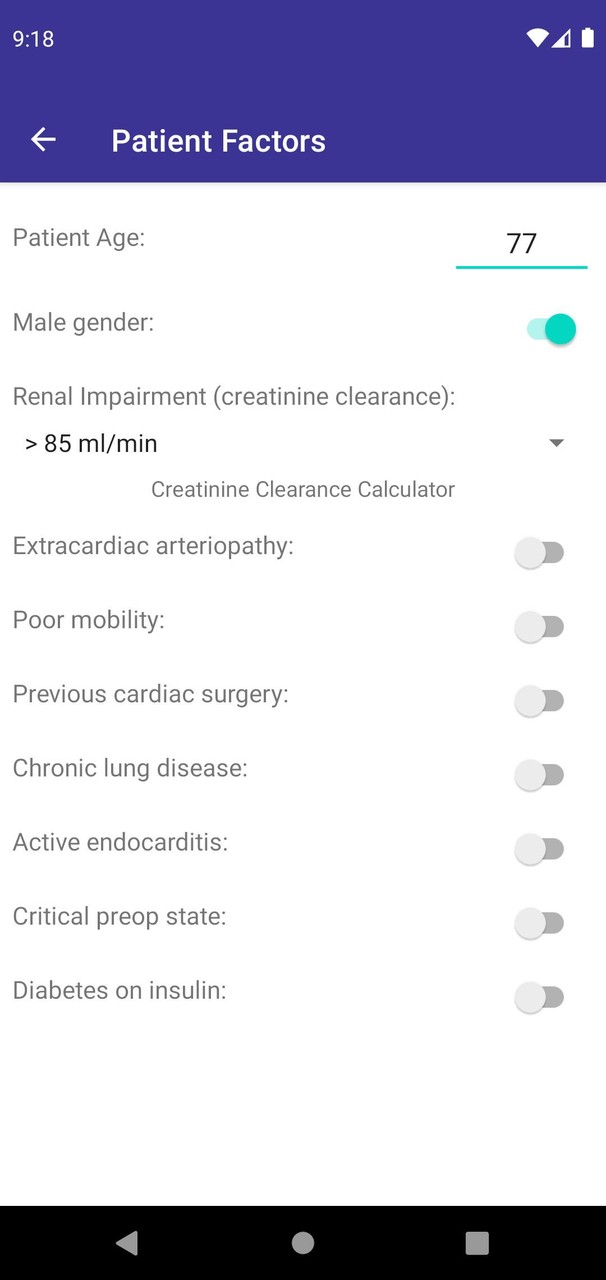The image size is (606, 1280).
Task: Open the creatinine clearance dropdown
Action: 556,442
